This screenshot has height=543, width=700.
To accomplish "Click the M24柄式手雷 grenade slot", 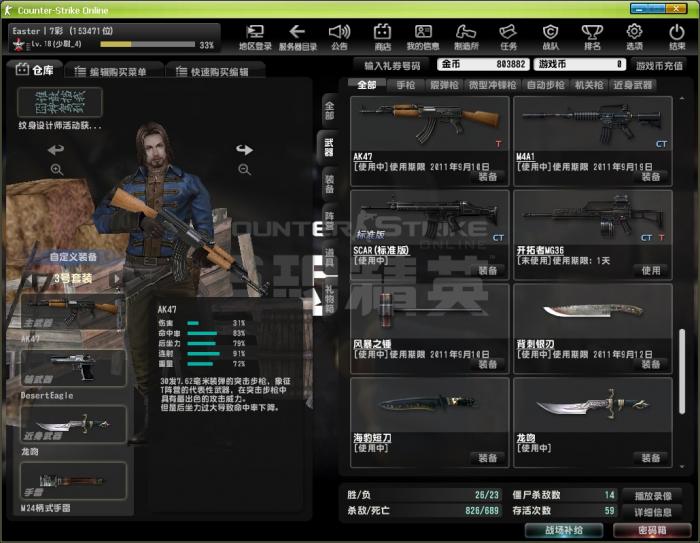I will (x=73, y=481).
